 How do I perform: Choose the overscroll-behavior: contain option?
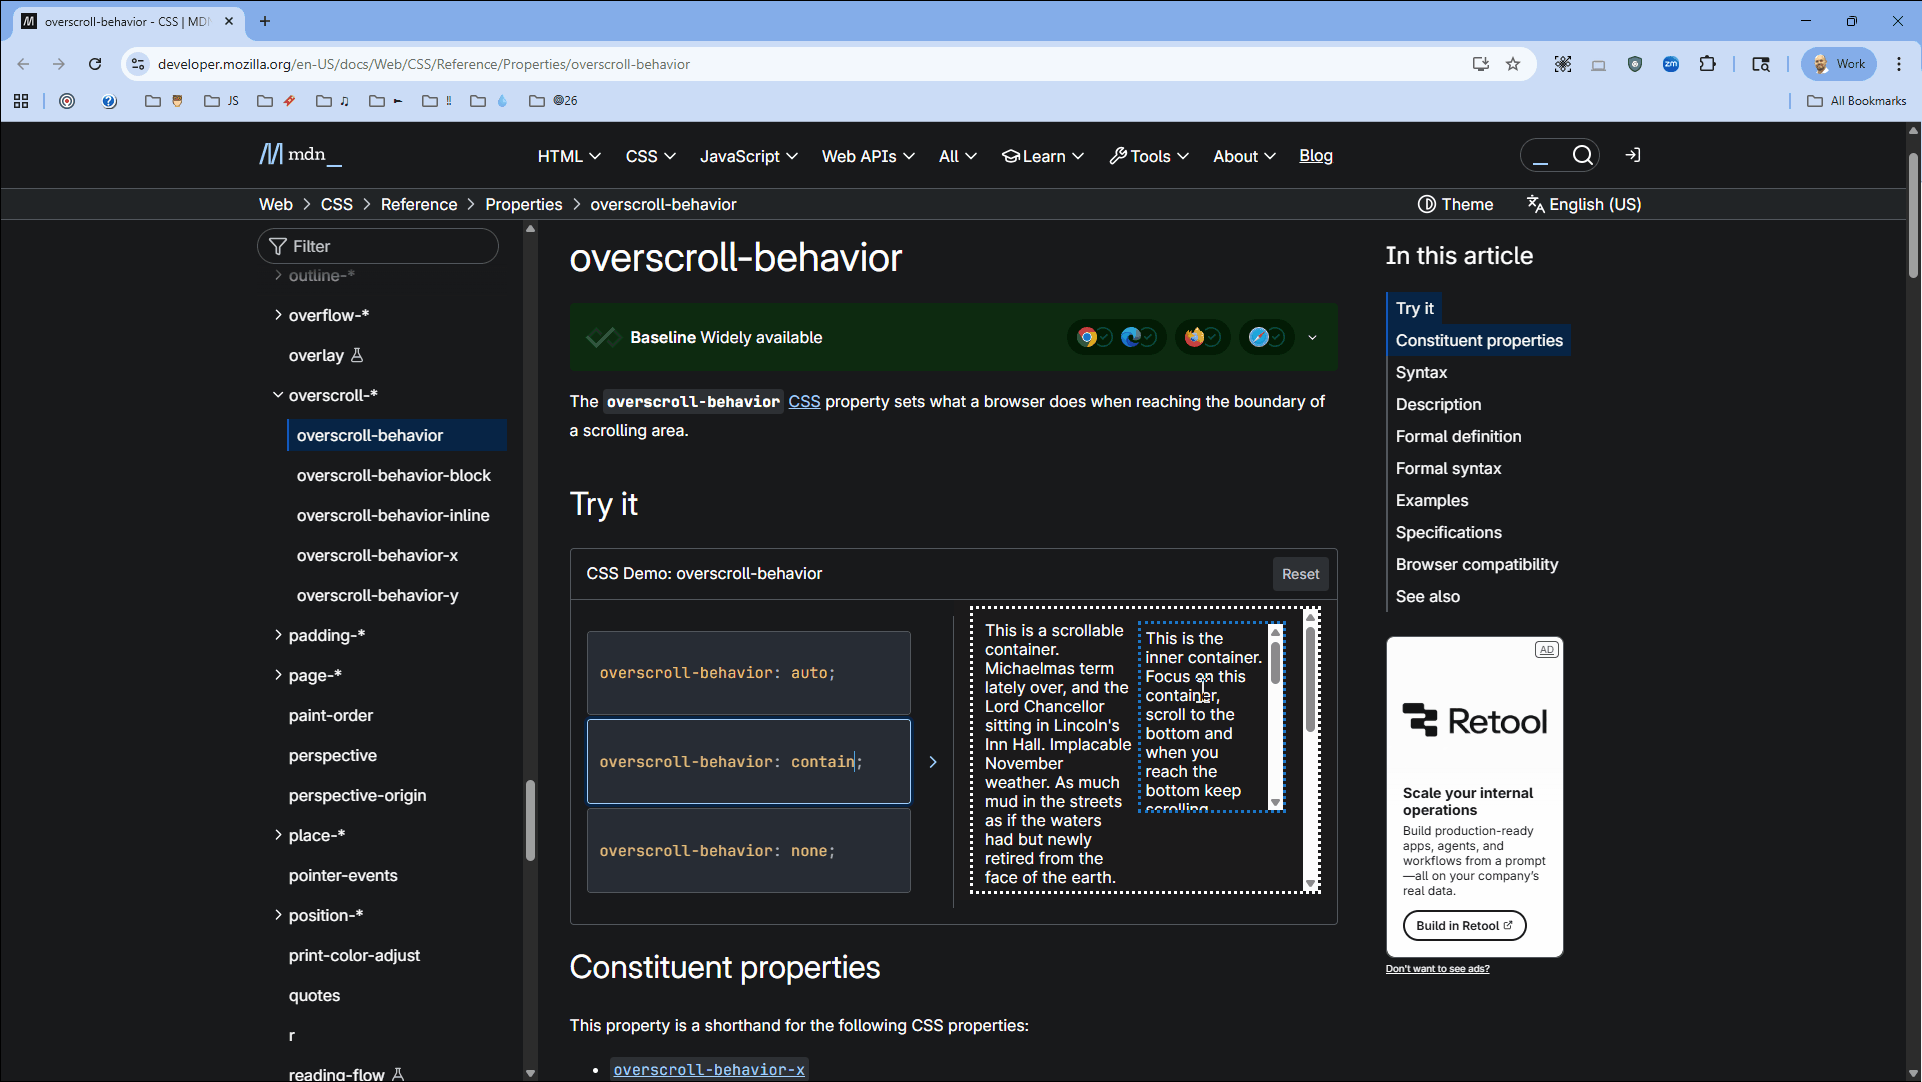[x=748, y=762]
